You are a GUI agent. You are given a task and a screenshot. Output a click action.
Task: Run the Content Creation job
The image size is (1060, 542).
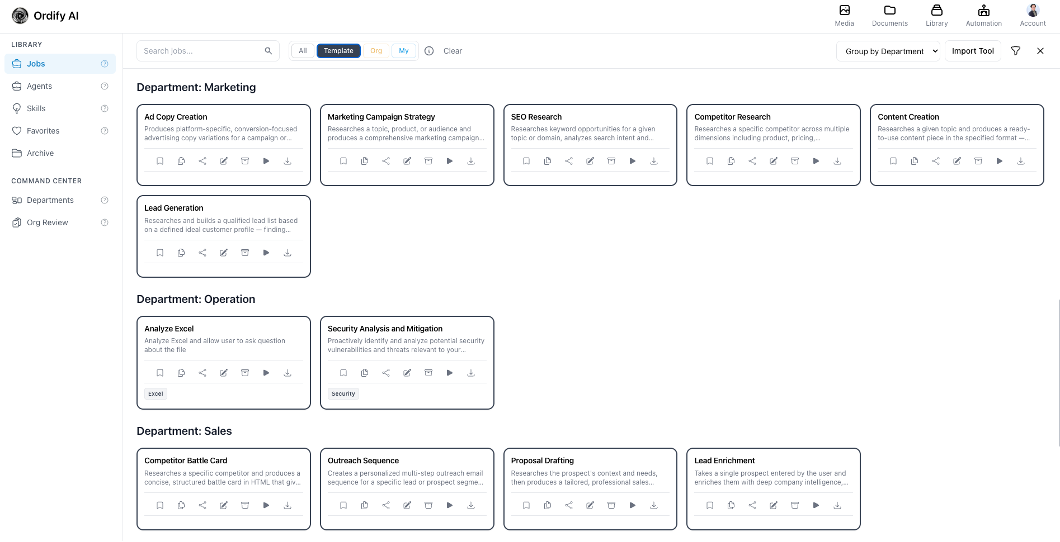pos(999,161)
